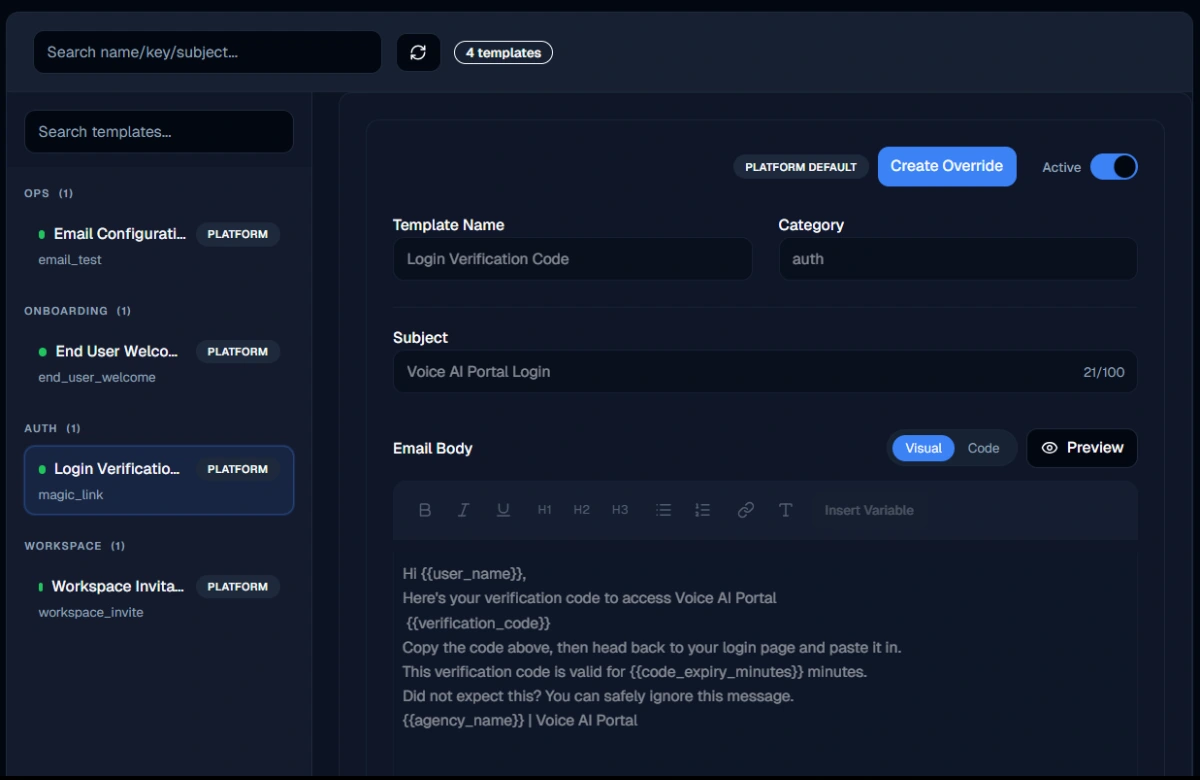Turn off the Active toggle switch
The height and width of the screenshot is (780, 1200).
1113,167
